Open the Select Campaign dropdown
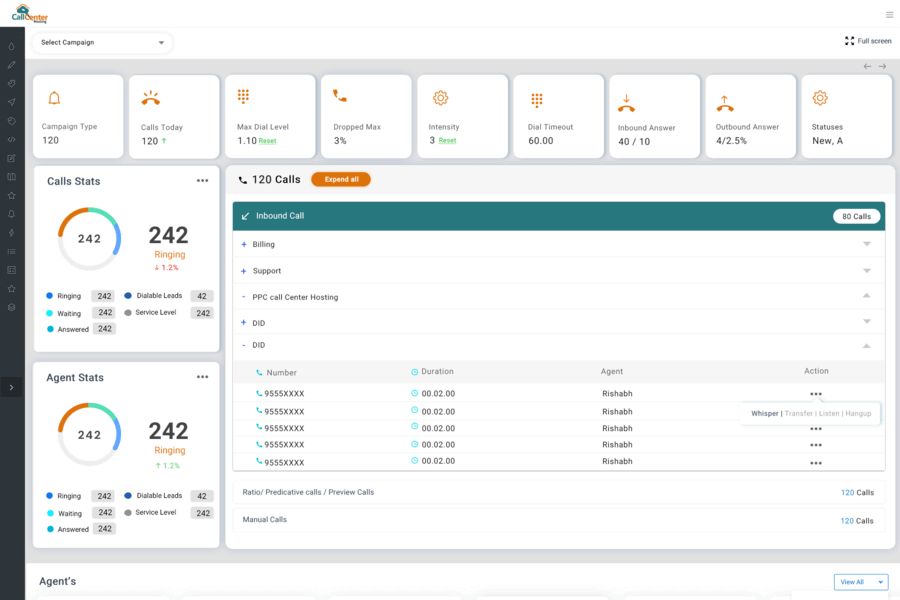The height and width of the screenshot is (600, 900). (x=100, y=43)
